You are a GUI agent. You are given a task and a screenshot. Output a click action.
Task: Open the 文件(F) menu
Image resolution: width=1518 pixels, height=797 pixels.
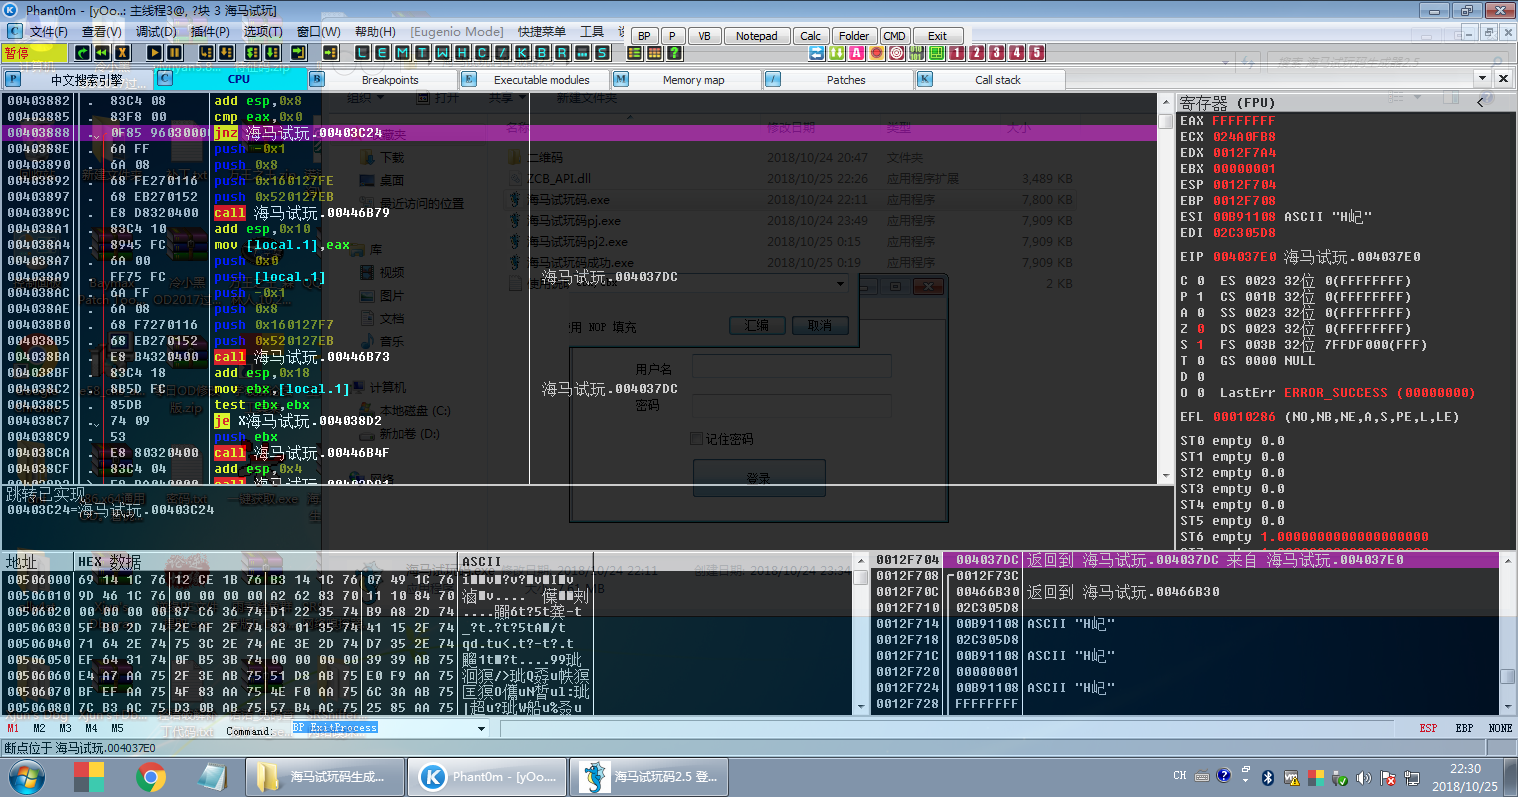(x=48, y=32)
